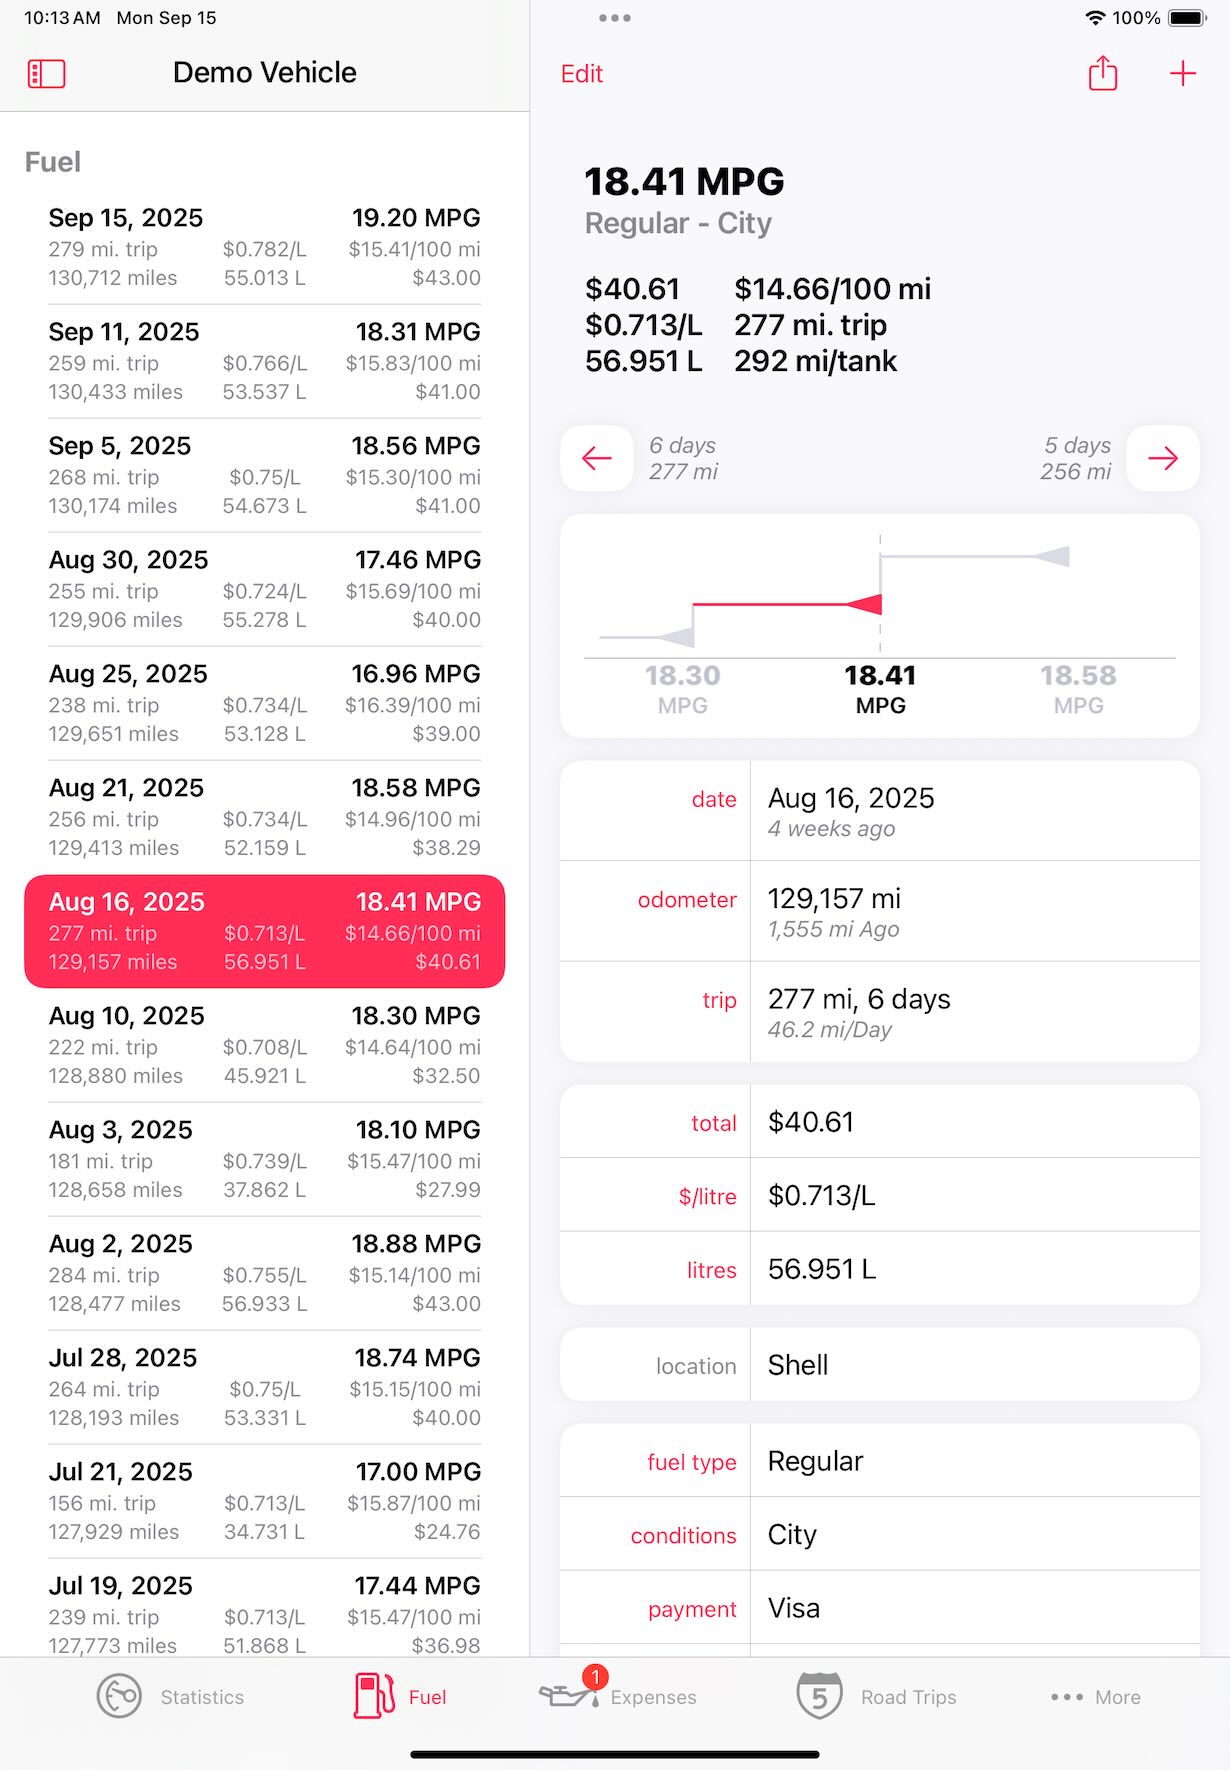Tap the share icon
Image resolution: width=1230 pixels, height=1770 pixels.
point(1102,73)
